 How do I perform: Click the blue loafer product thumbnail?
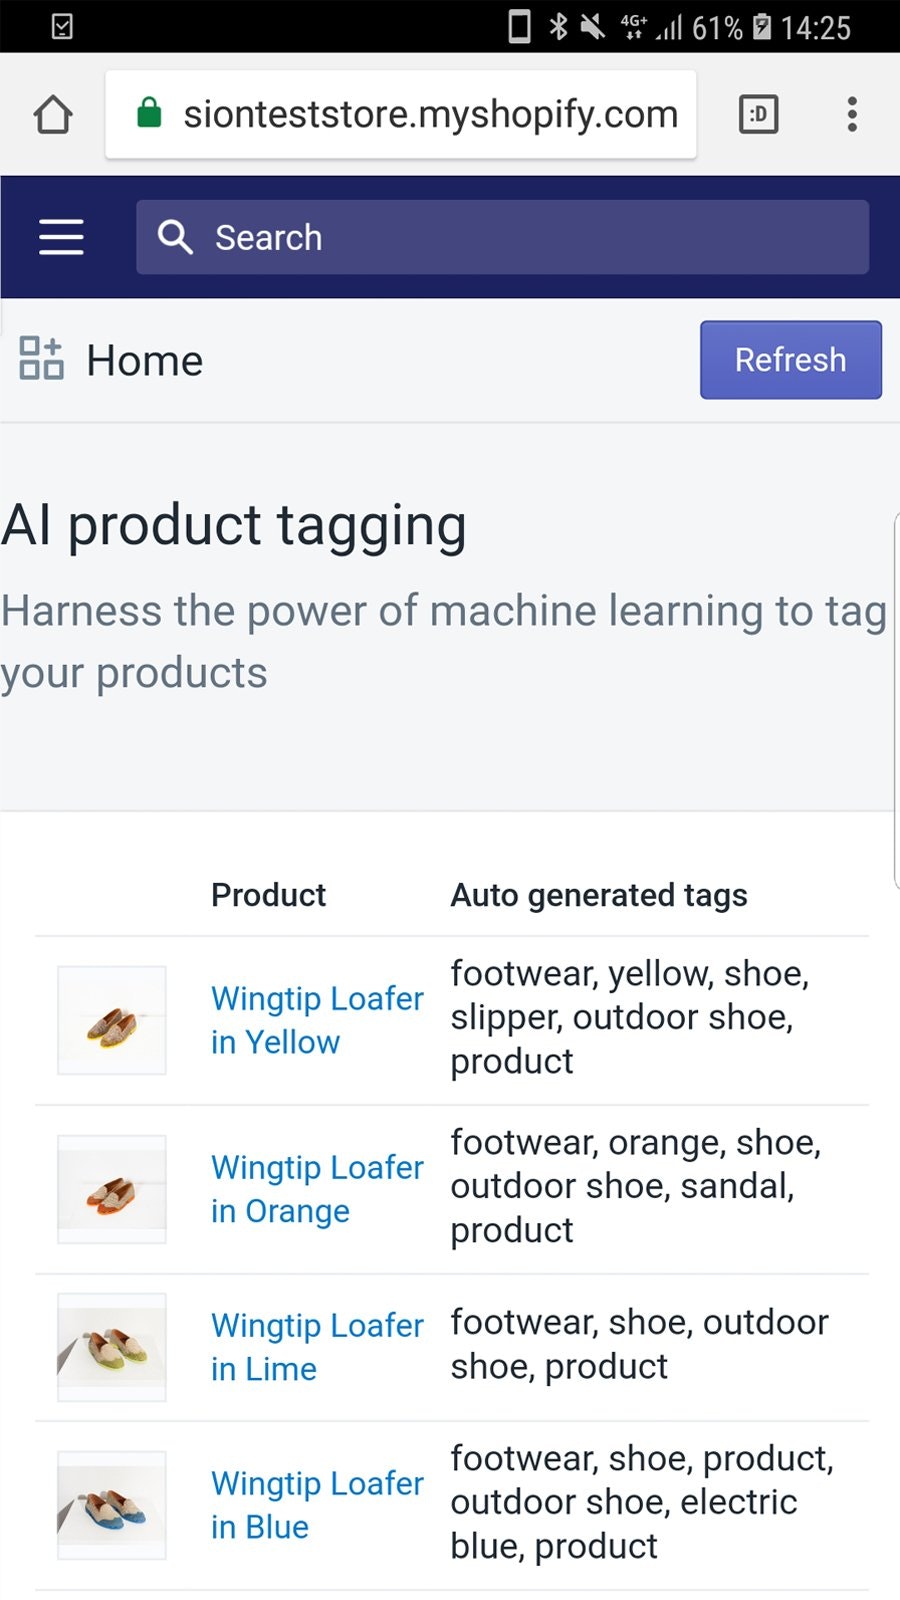point(110,1505)
